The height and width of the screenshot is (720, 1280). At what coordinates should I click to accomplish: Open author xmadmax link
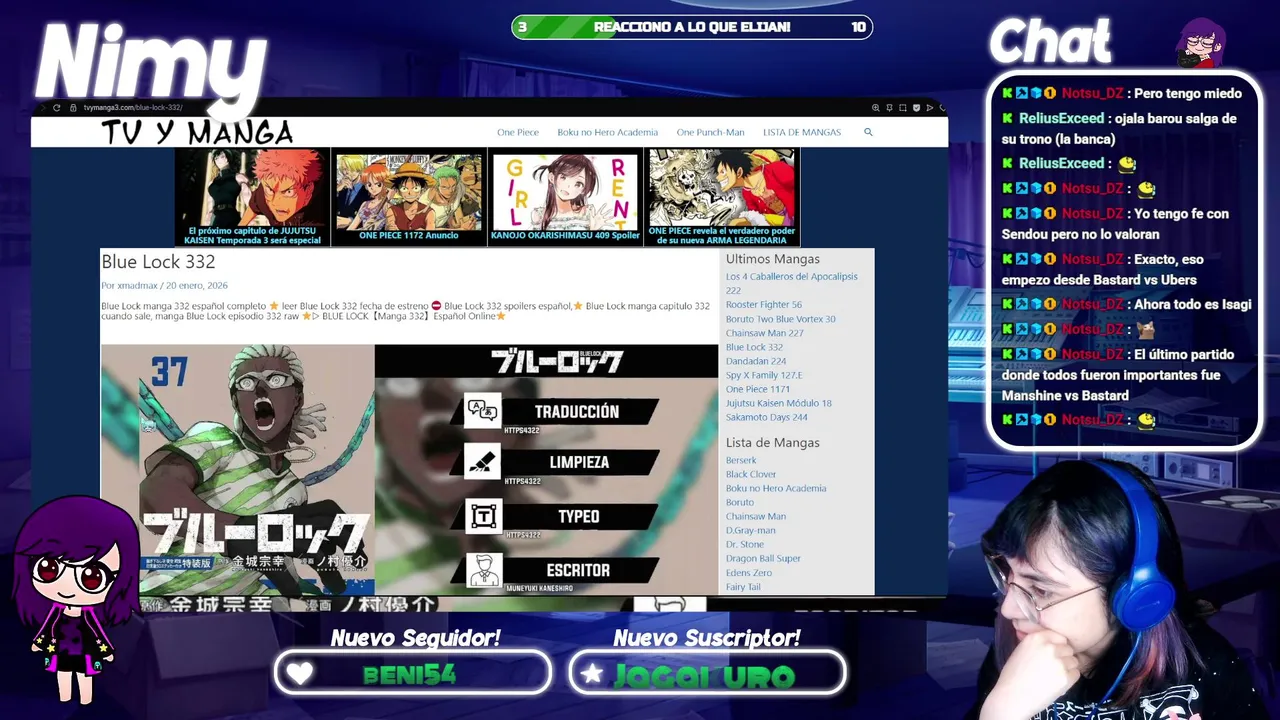coord(138,286)
